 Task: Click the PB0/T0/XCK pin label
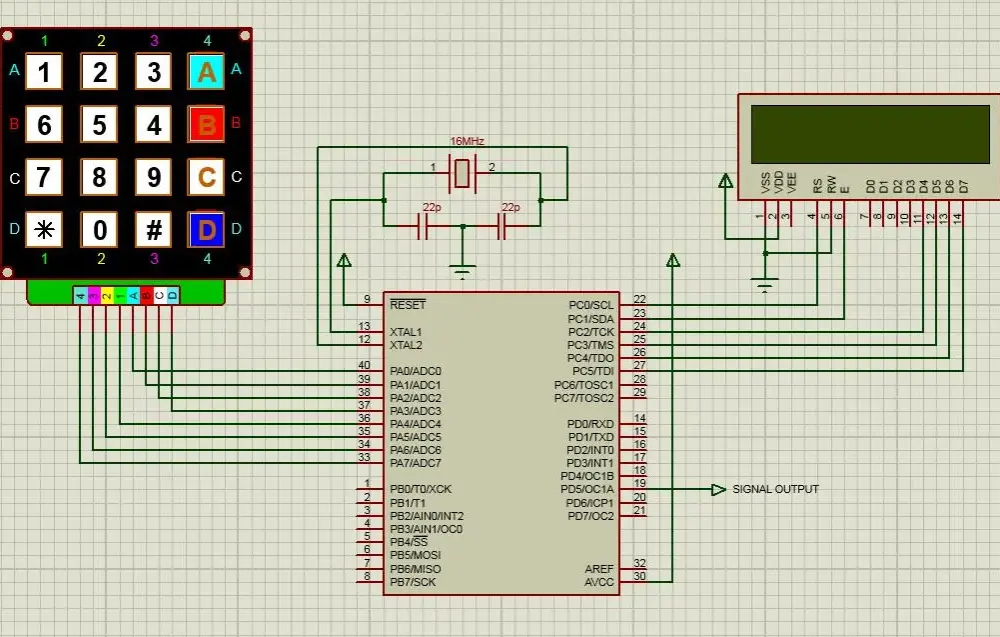(x=420, y=489)
